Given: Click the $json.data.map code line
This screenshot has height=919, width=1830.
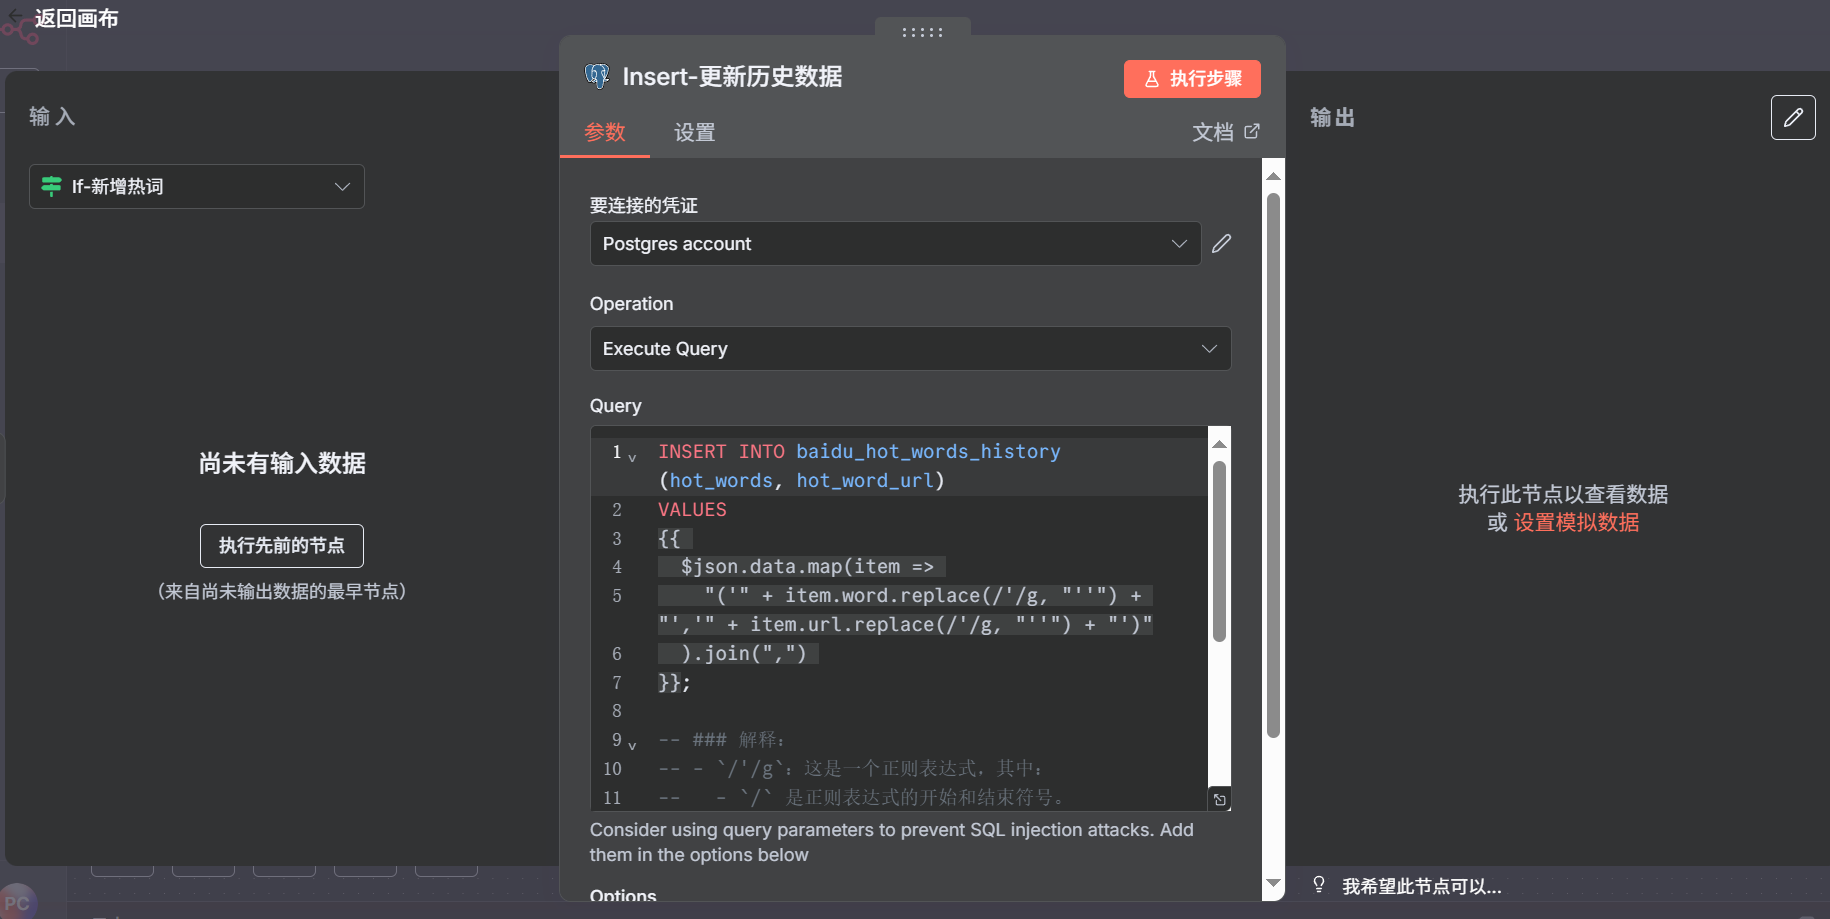Looking at the screenshot, I should pyautogui.click(x=802, y=567).
